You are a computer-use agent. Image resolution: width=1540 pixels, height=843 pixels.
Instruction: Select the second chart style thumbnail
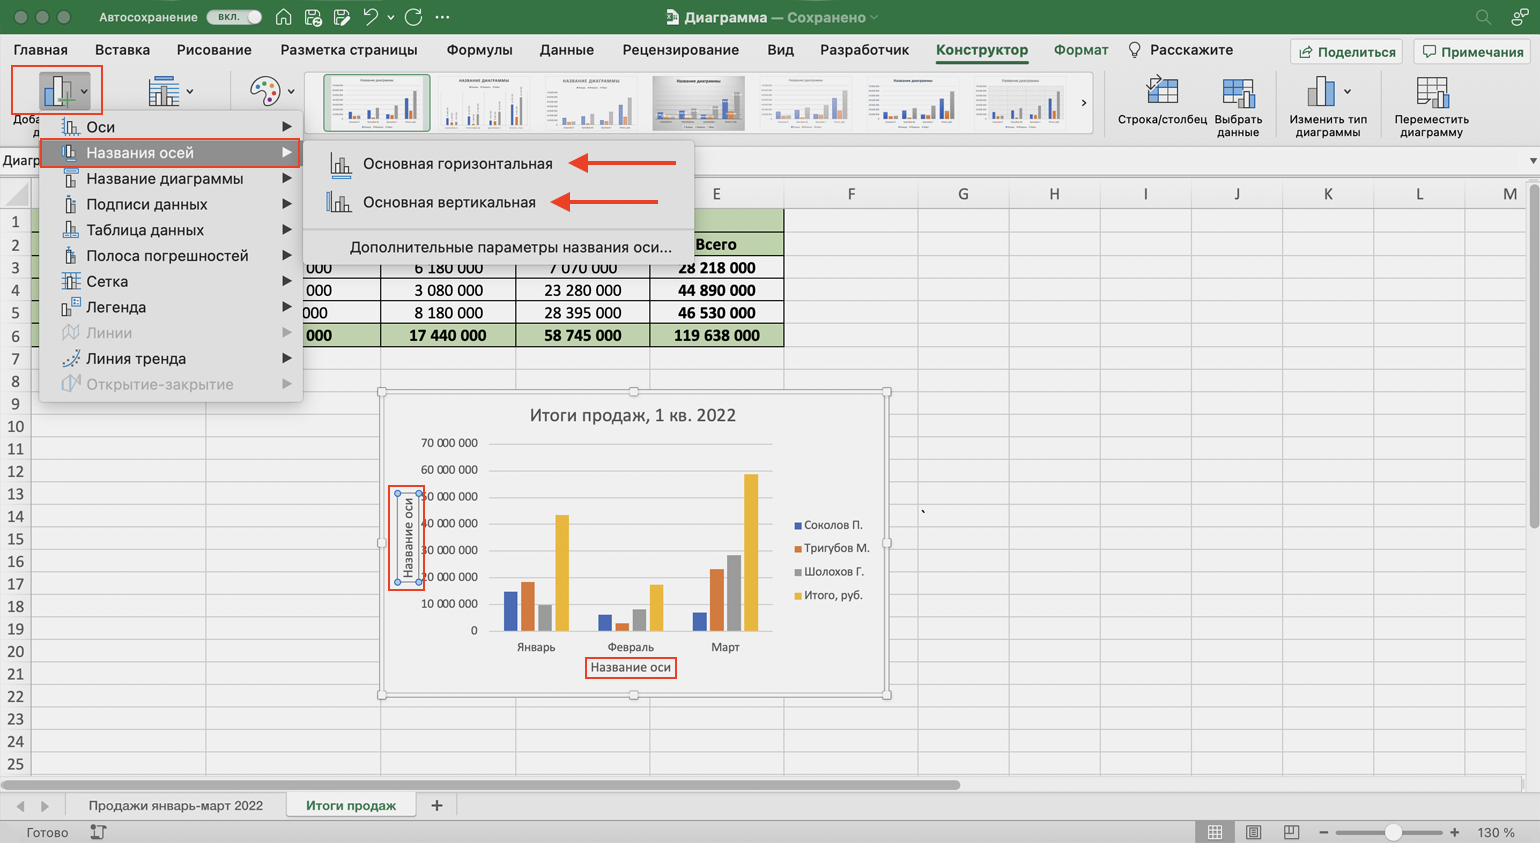pyautogui.click(x=484, y=103)
